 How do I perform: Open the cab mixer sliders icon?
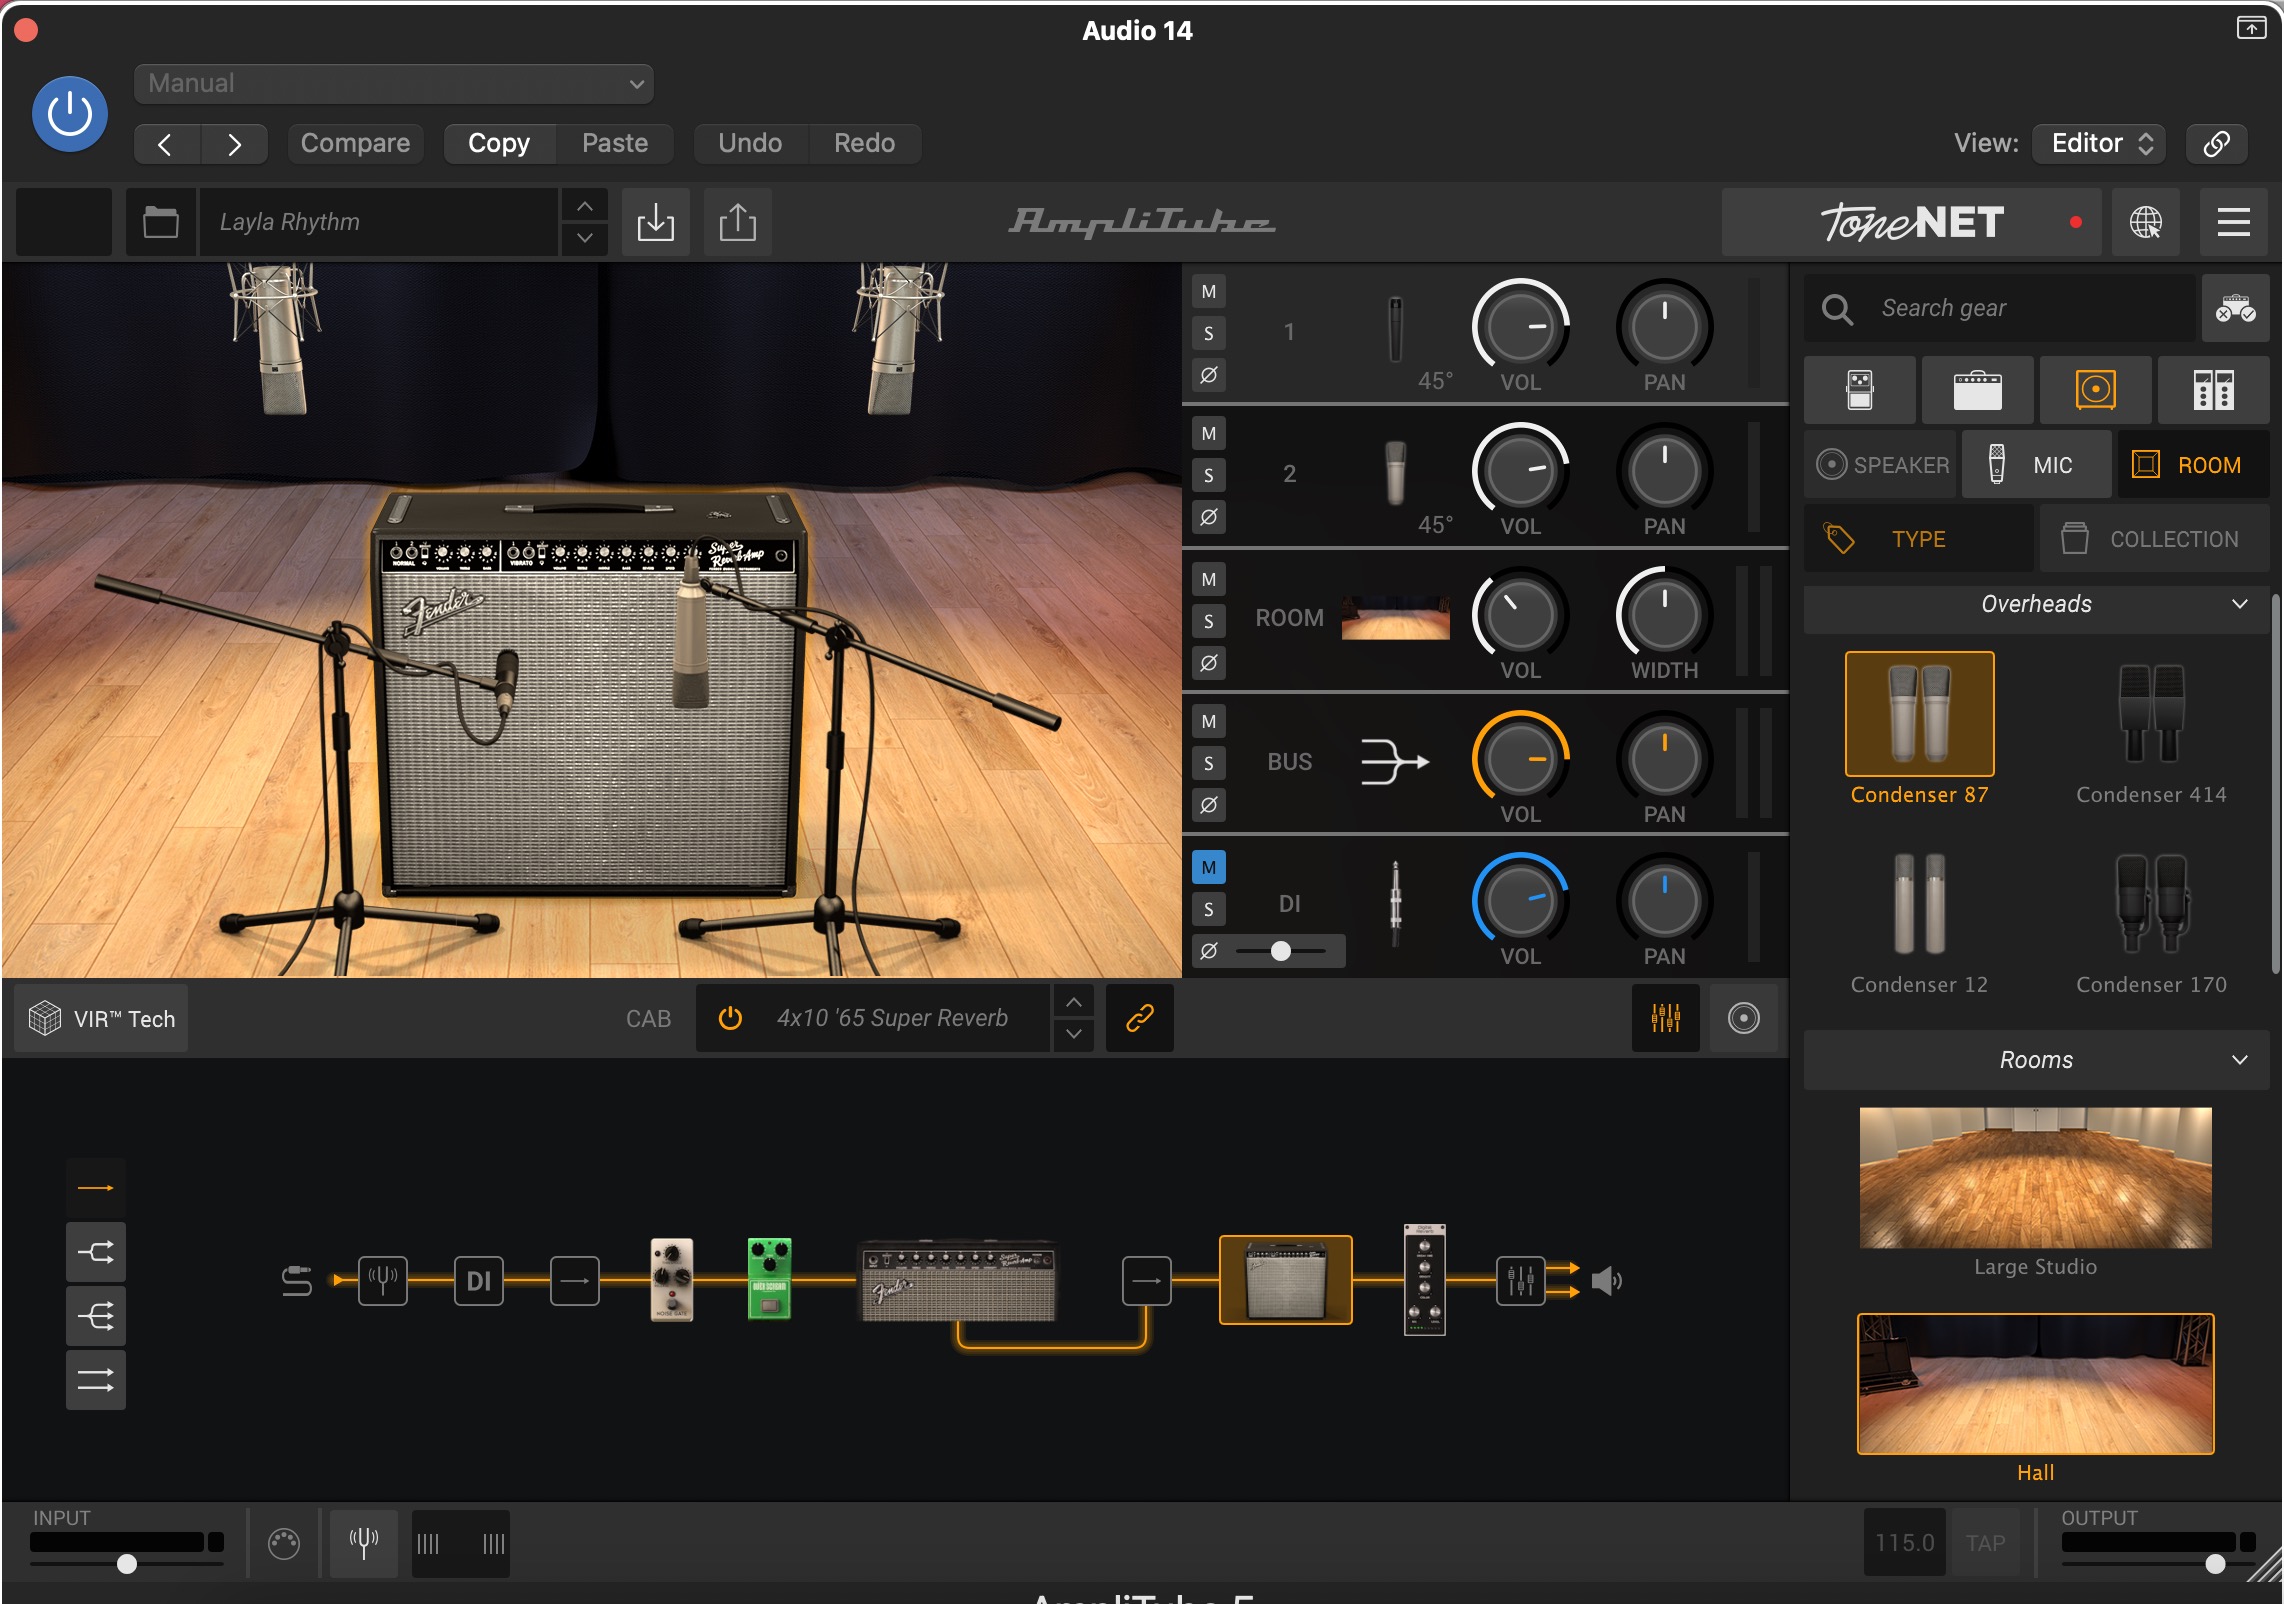[x=1666, y=1018]
